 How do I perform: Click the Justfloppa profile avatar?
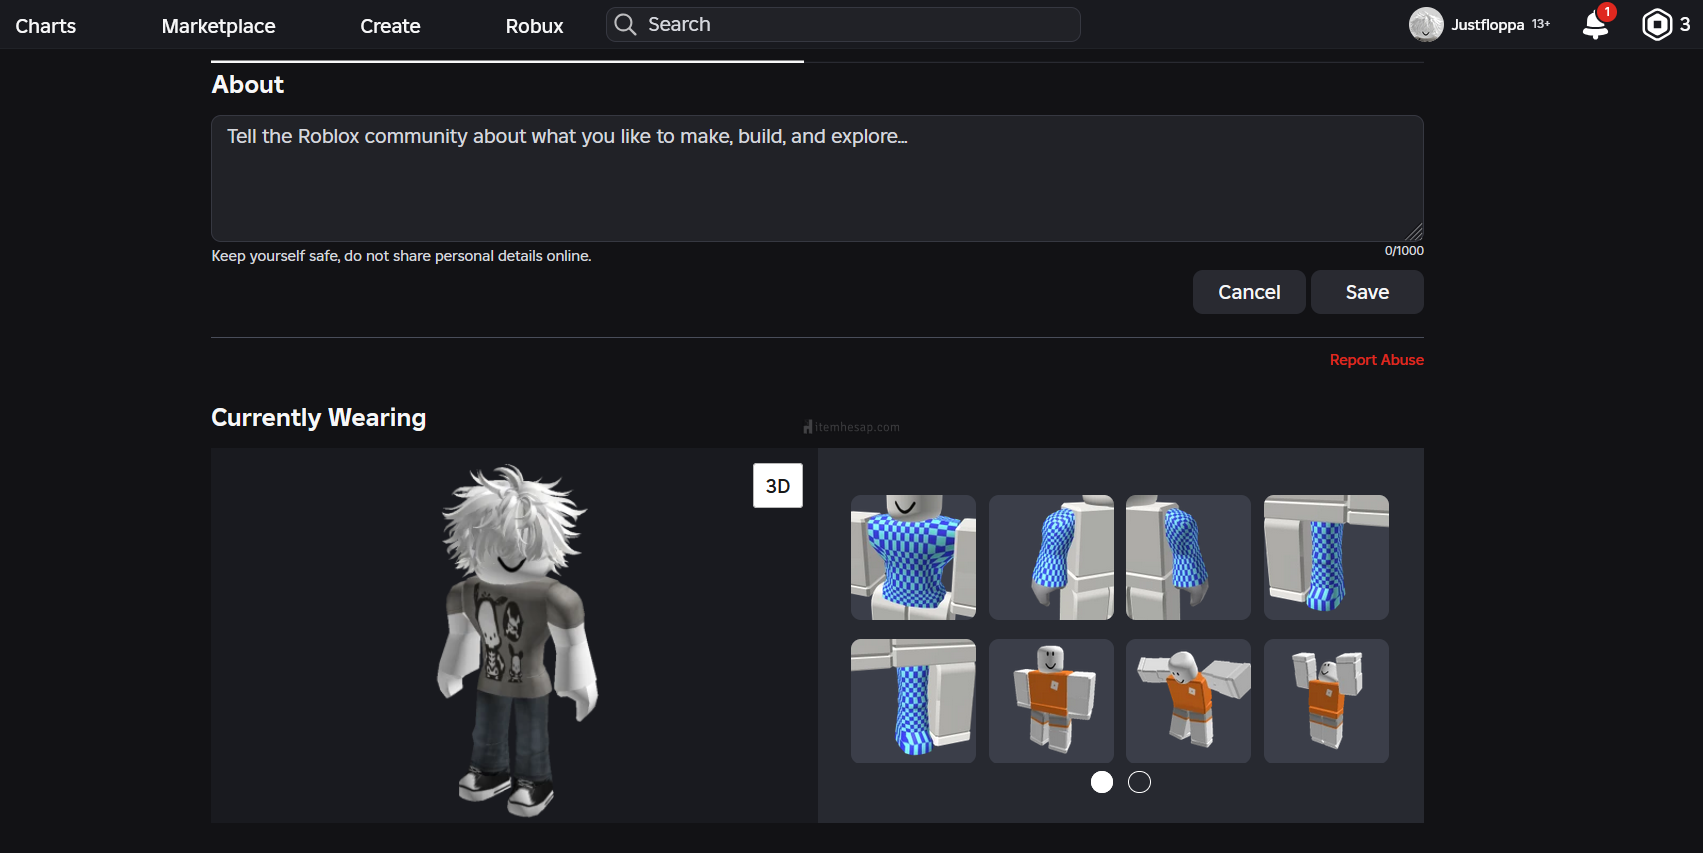pos(1425,25)
